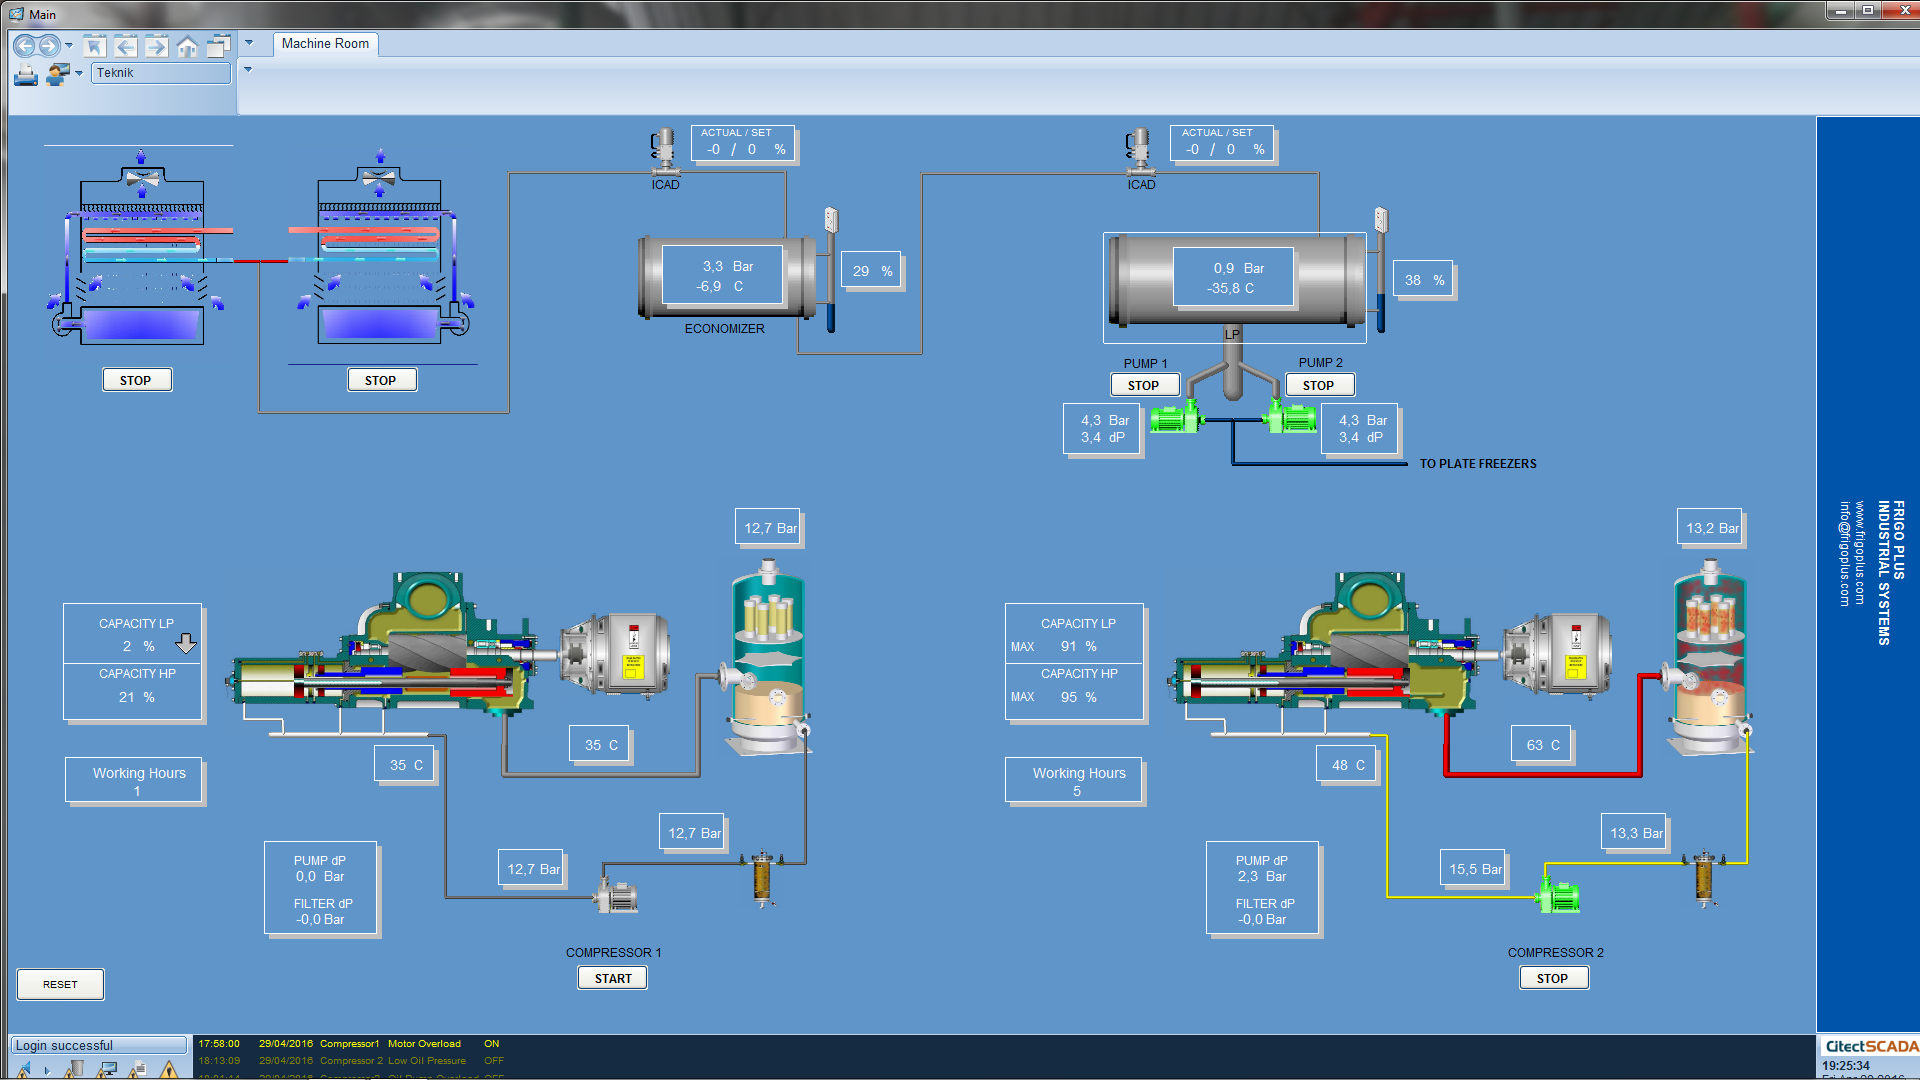Click the LP vessel level indicator showing 38%
This screenshot has width=1920, height=1080.
(x=1421, y=280)
